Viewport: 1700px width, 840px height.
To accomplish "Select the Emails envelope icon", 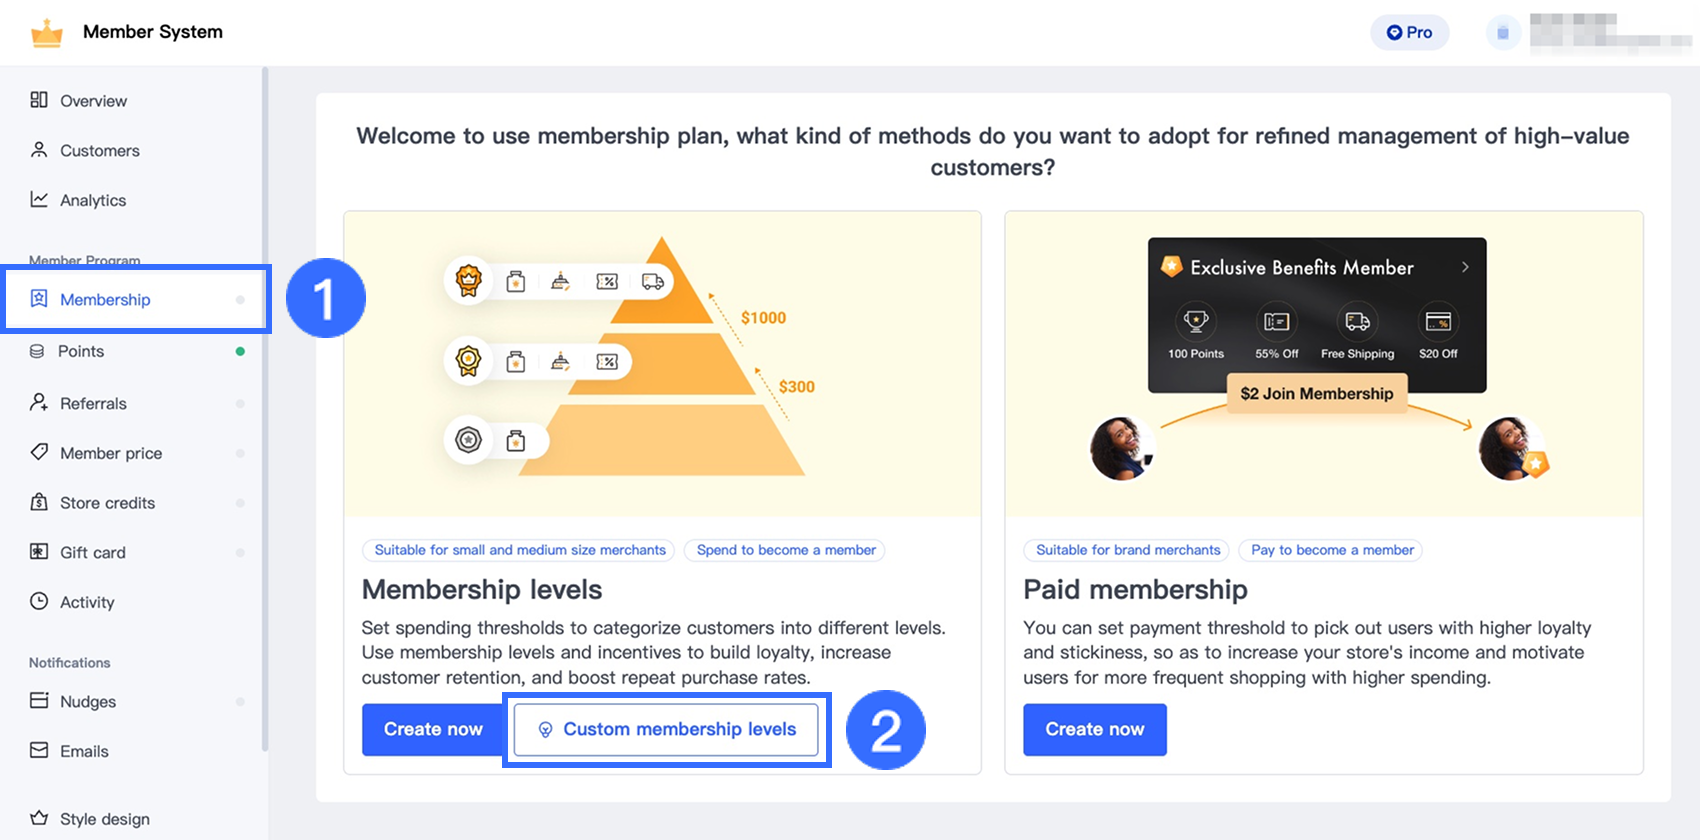I will (39, 750).
